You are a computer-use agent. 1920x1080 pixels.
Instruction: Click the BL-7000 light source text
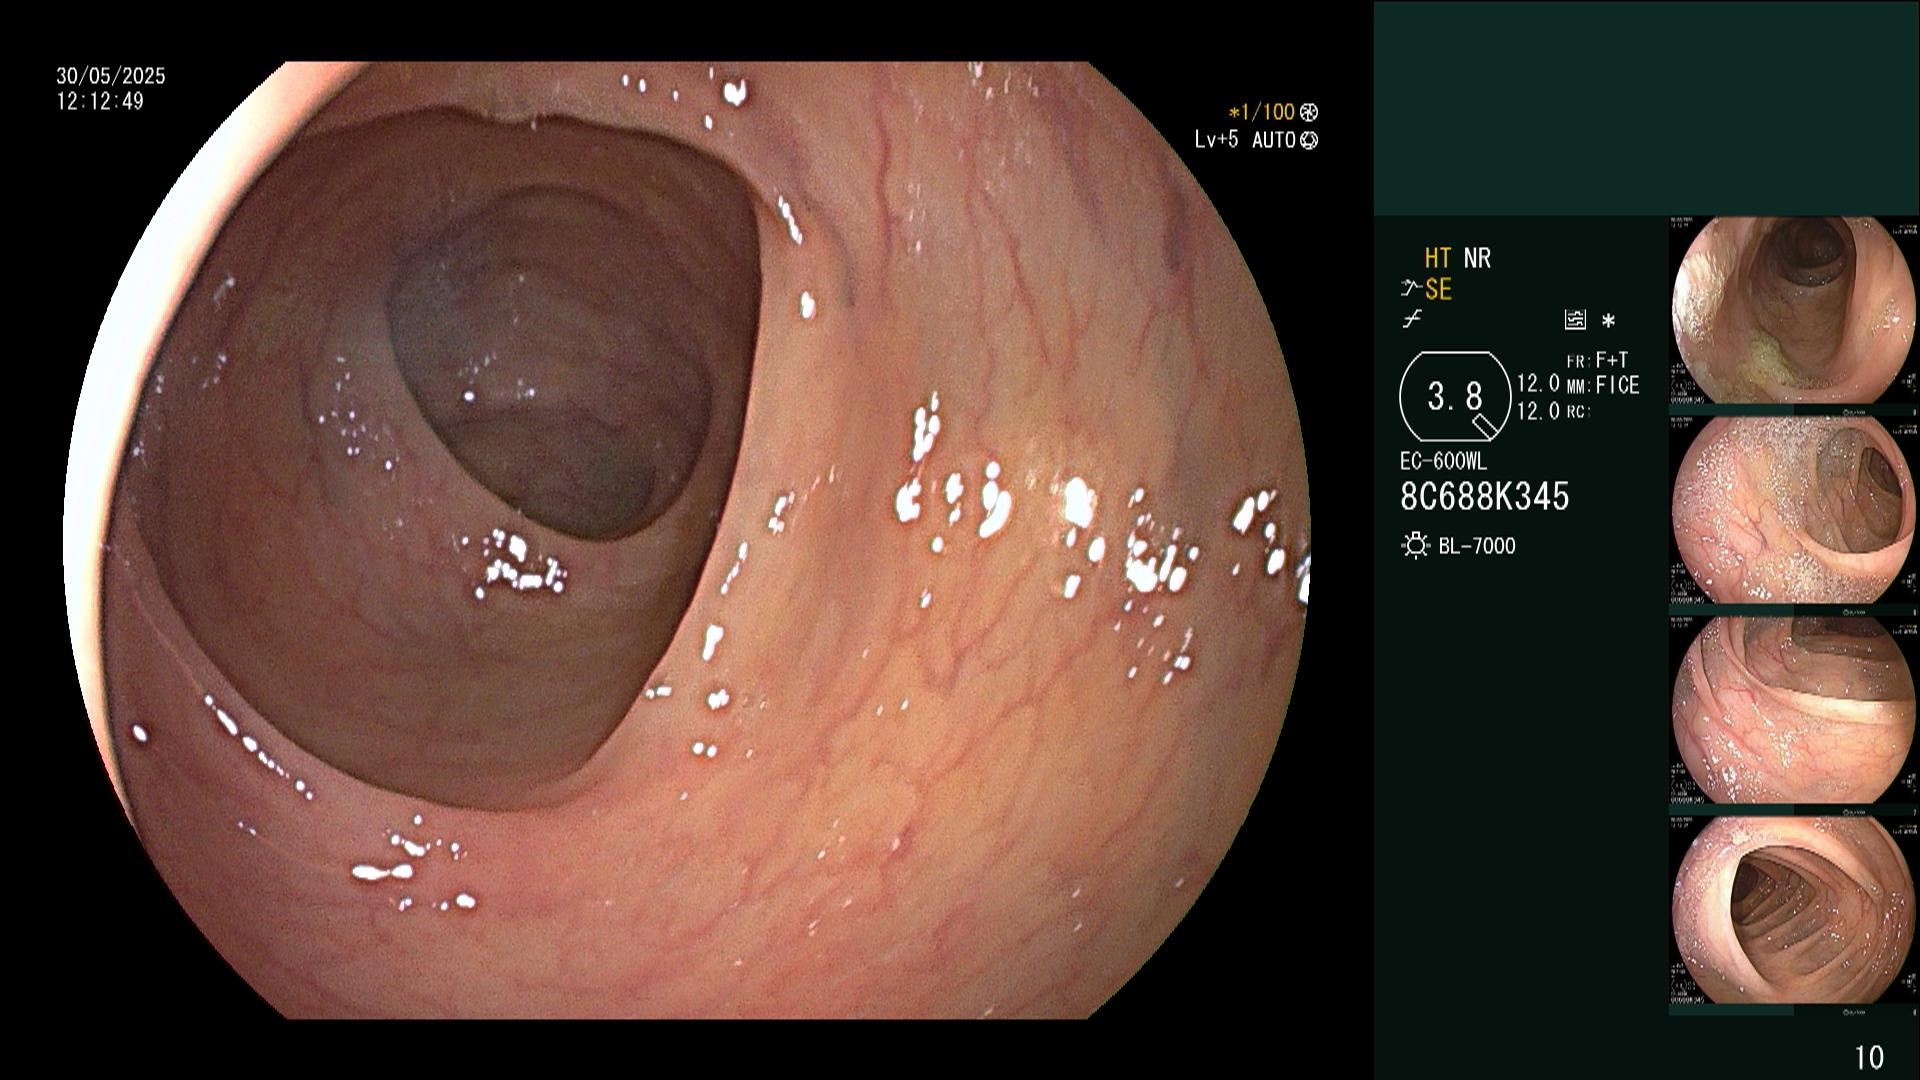click(x=1477, y=546)
